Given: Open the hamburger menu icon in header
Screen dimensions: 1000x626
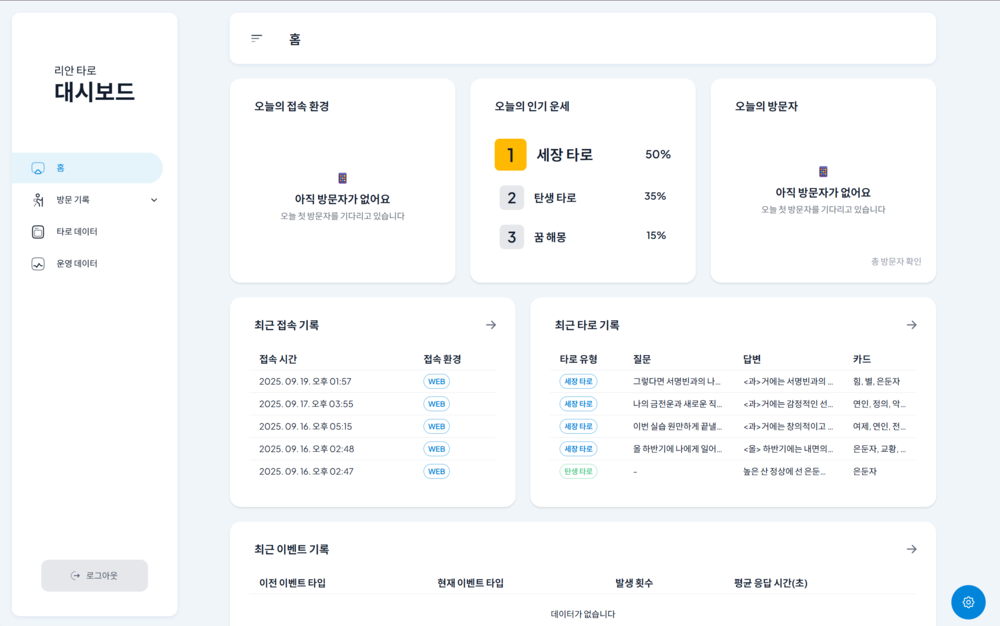Looking at the screenshot, I should [256, 37].
